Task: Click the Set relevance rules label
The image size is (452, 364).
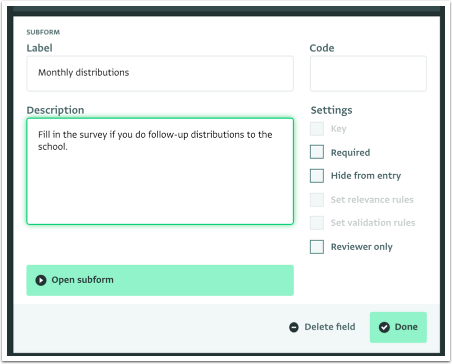Action: coord(372,200)
